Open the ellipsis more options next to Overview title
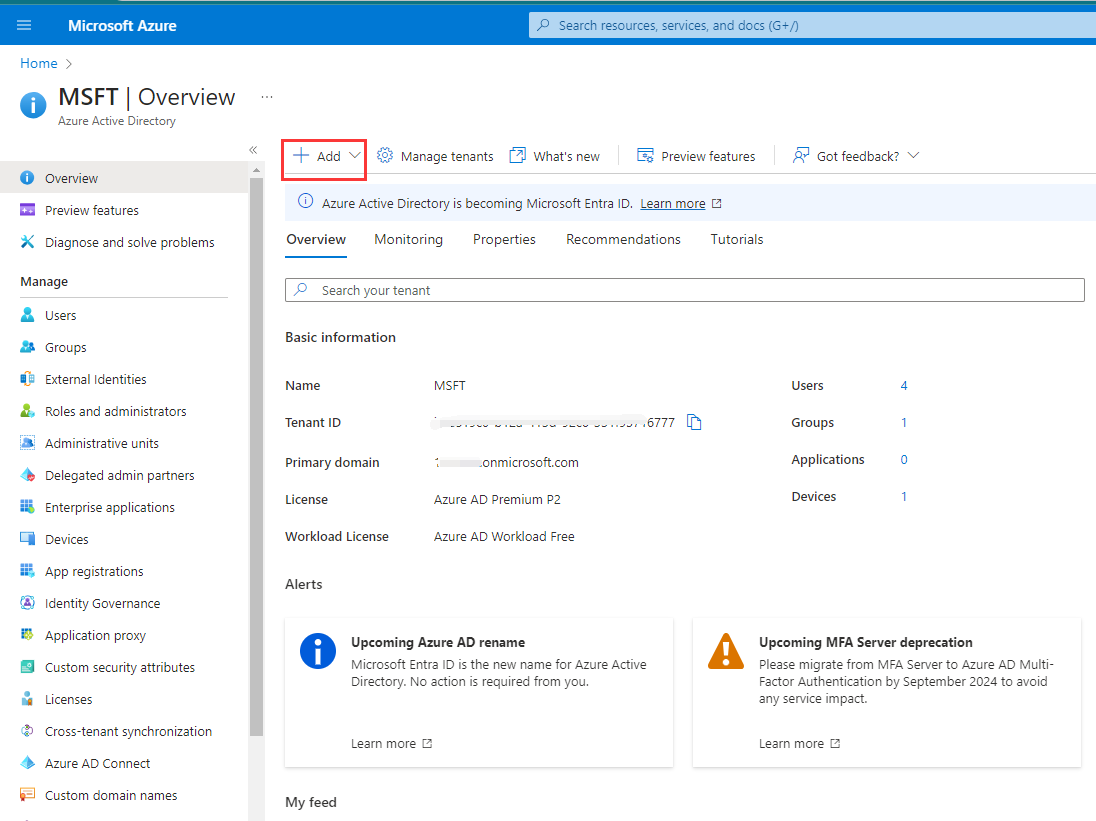 266,97
